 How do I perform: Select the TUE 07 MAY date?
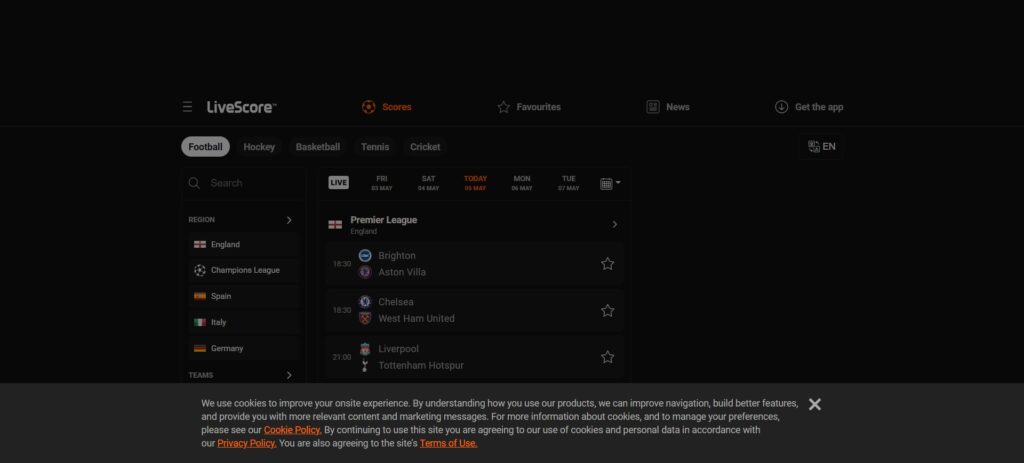(x=569, y=183)
